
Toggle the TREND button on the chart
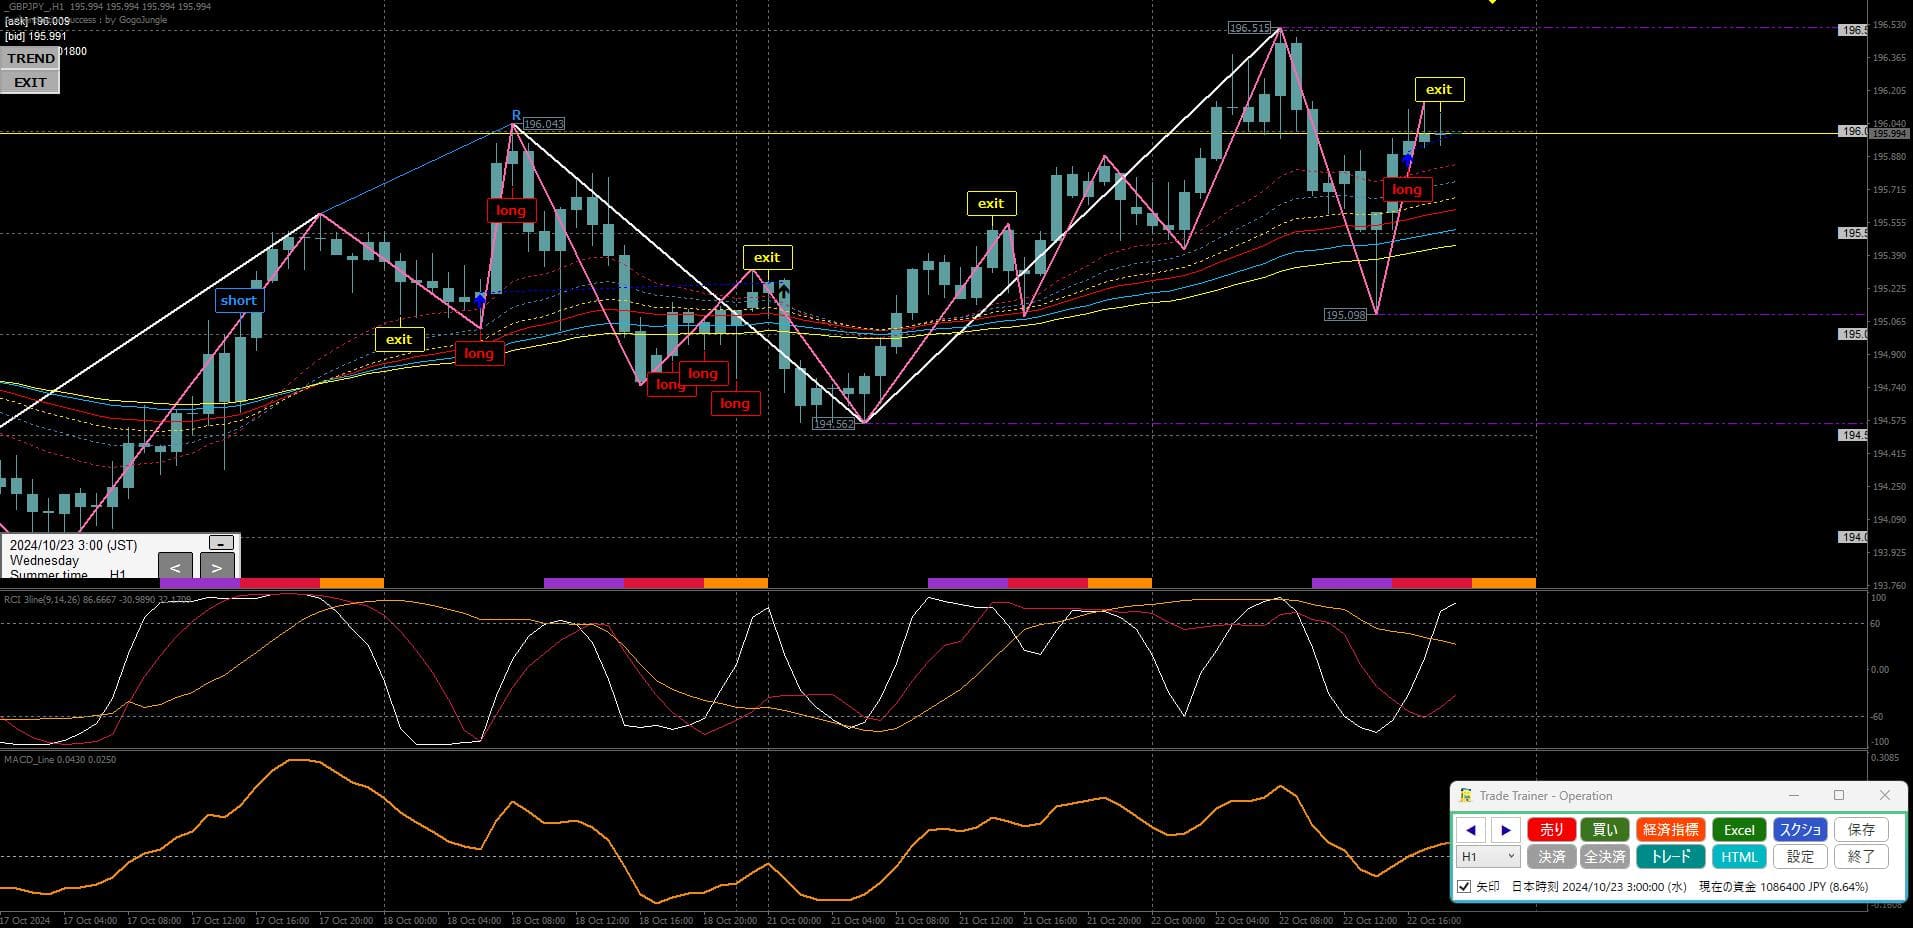[31, 58]
